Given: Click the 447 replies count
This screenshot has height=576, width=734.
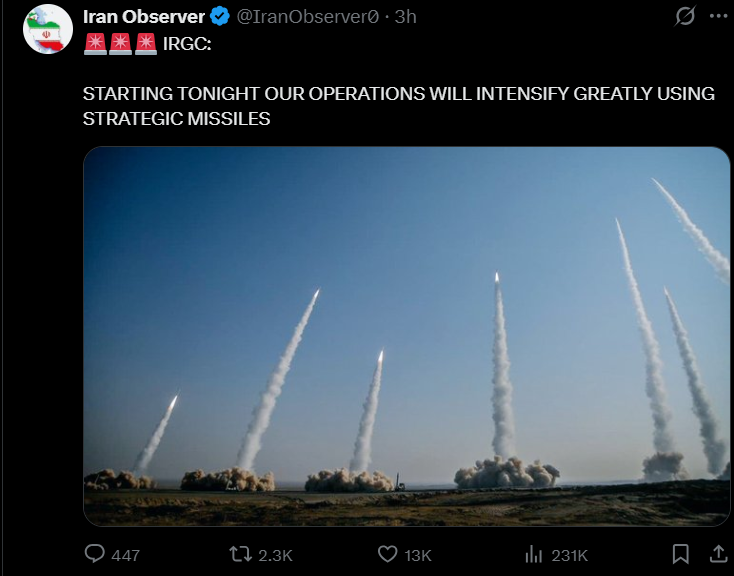Looking at the screenshot, I should pos(125,555).
